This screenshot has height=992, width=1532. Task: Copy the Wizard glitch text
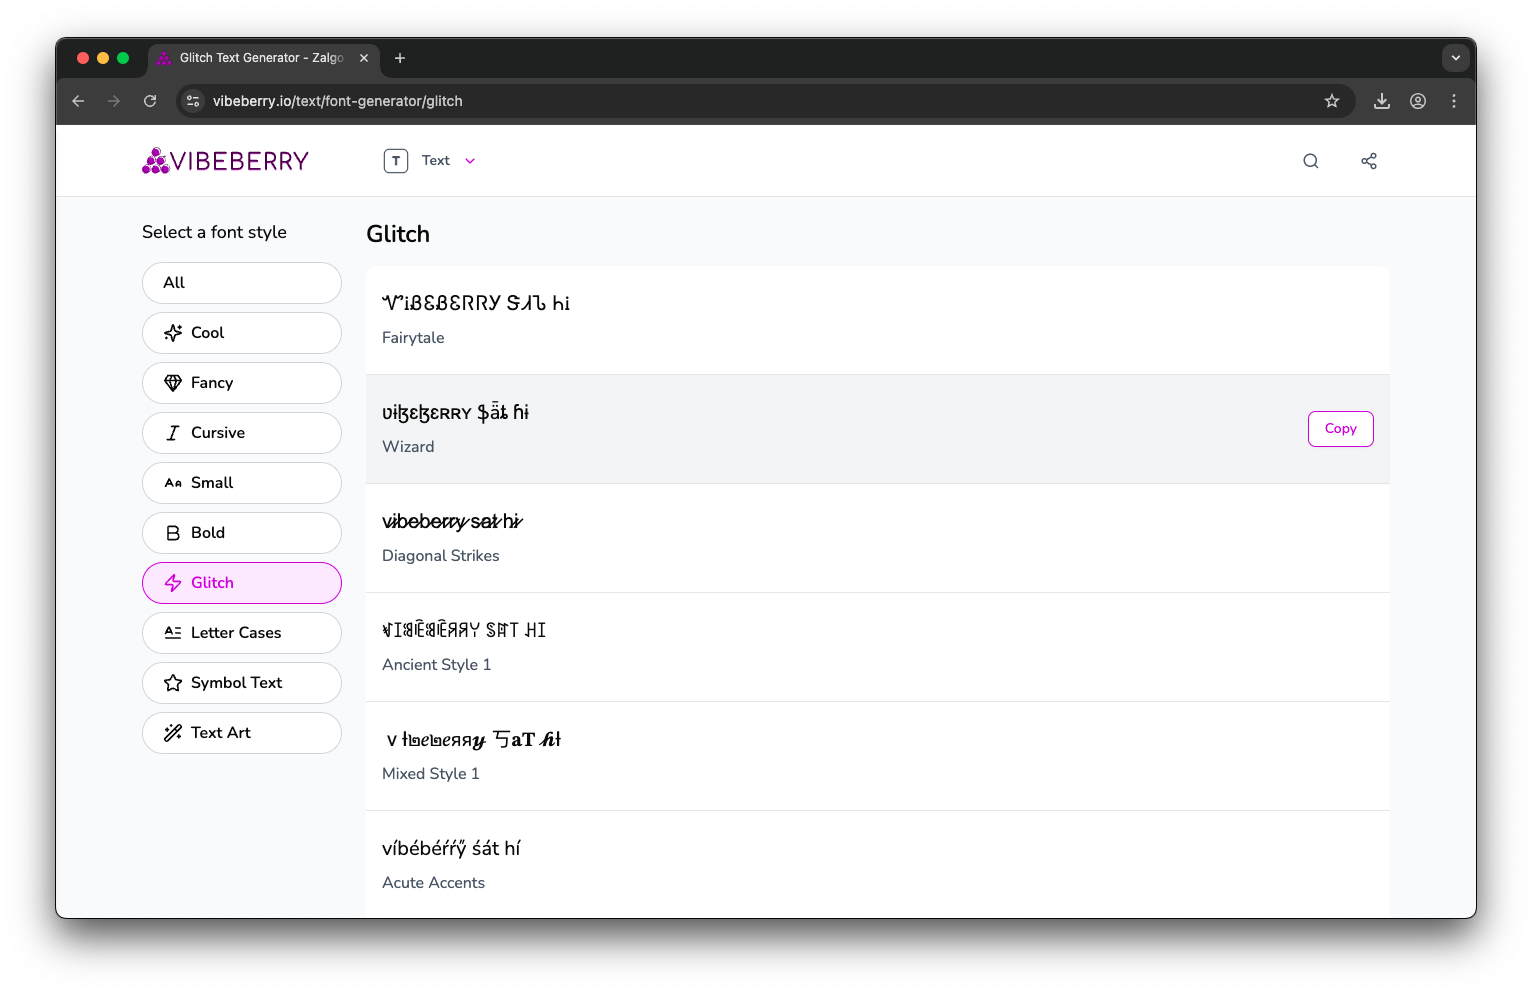pyautogui.click(x=1340, y=428)
